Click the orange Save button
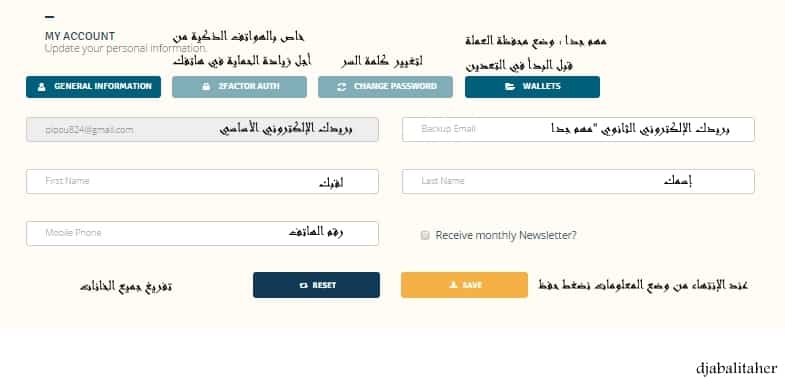785x378 pixels. click(464, 285)
